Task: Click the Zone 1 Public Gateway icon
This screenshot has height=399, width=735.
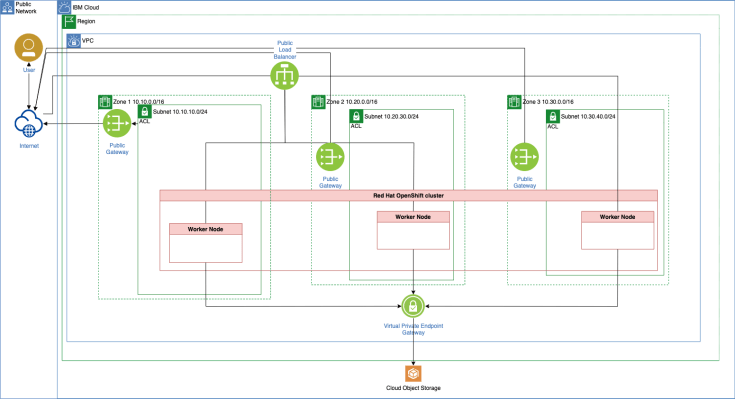Action: (x=117, y=123)
